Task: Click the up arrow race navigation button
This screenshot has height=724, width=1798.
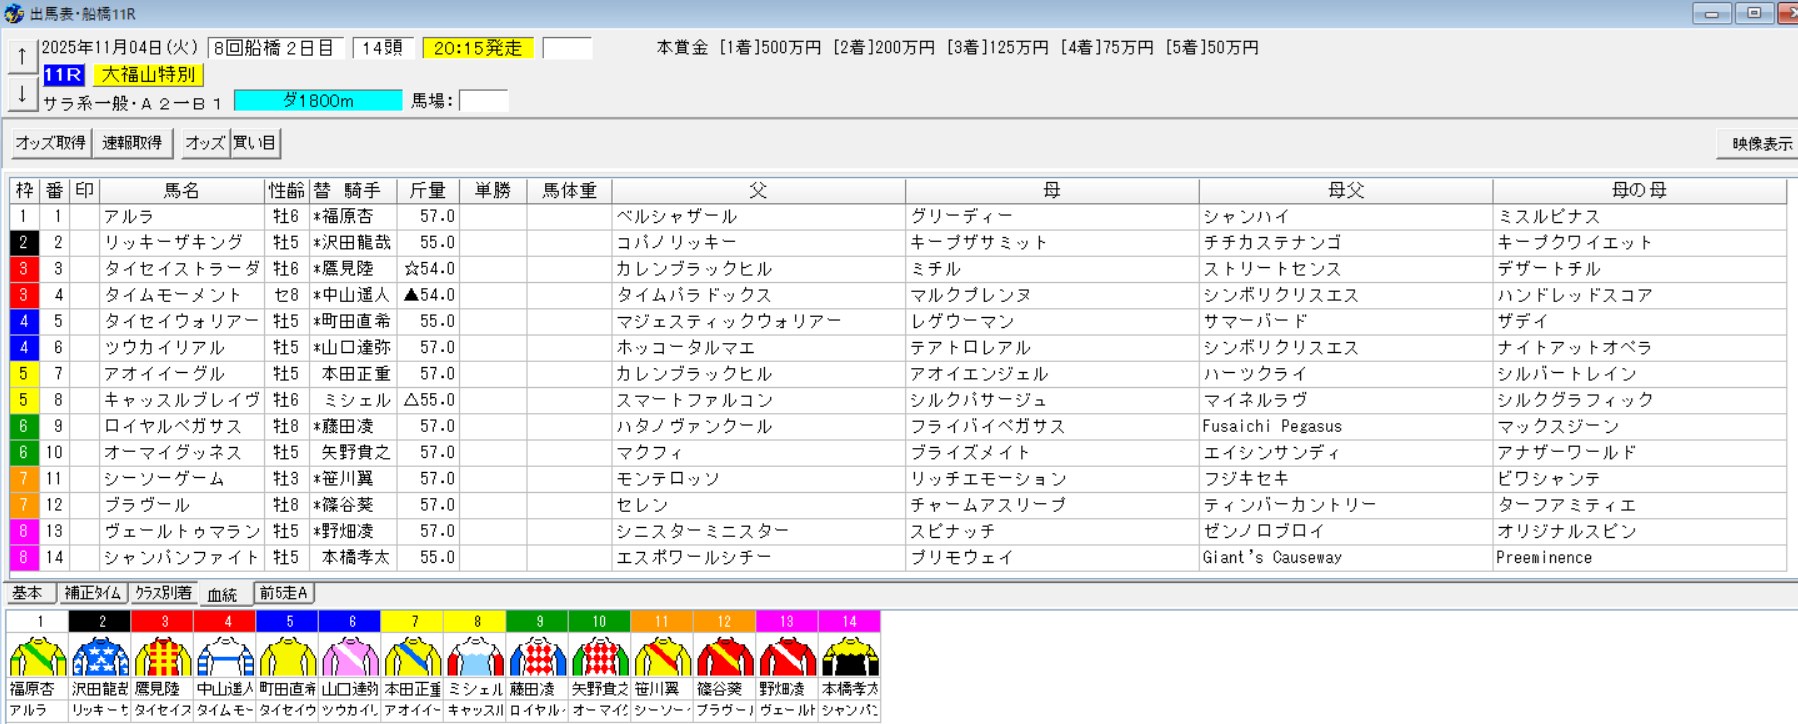Action: pos(22,57)
